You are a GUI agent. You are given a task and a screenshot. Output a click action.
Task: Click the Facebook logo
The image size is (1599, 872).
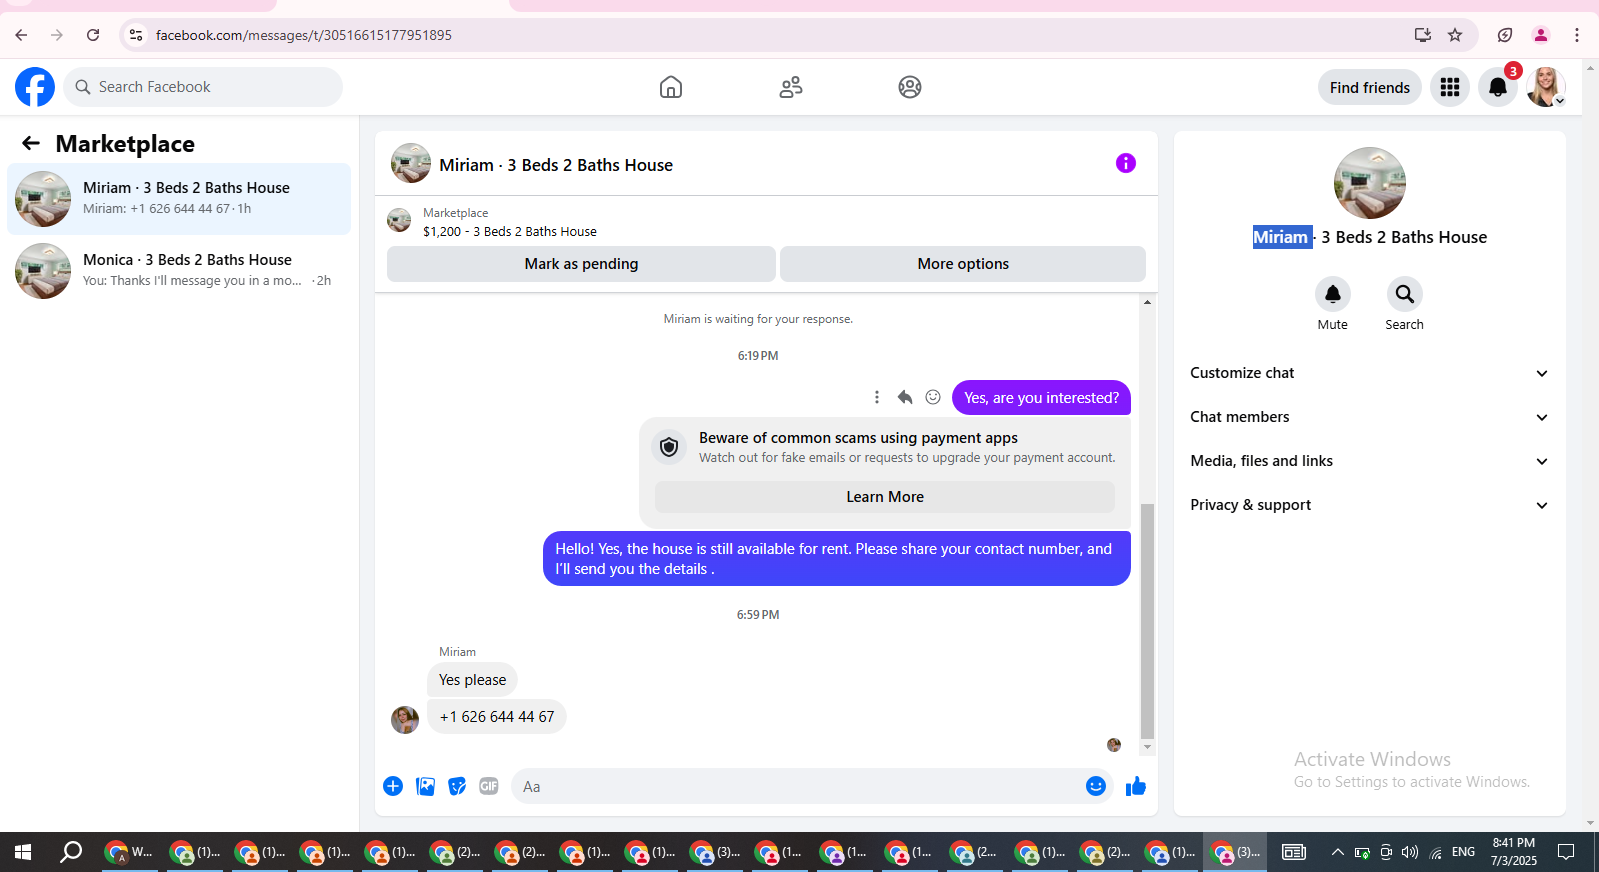[35, 87]
